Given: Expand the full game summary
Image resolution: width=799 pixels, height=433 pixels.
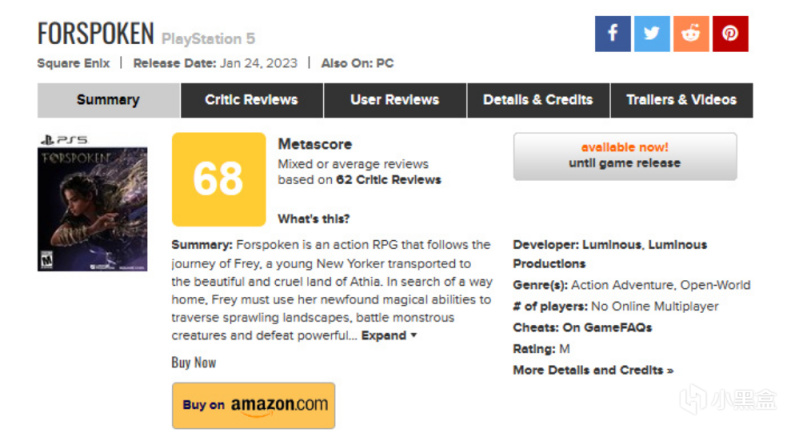Looking at the screenshot, I should (x=390, y=335).
